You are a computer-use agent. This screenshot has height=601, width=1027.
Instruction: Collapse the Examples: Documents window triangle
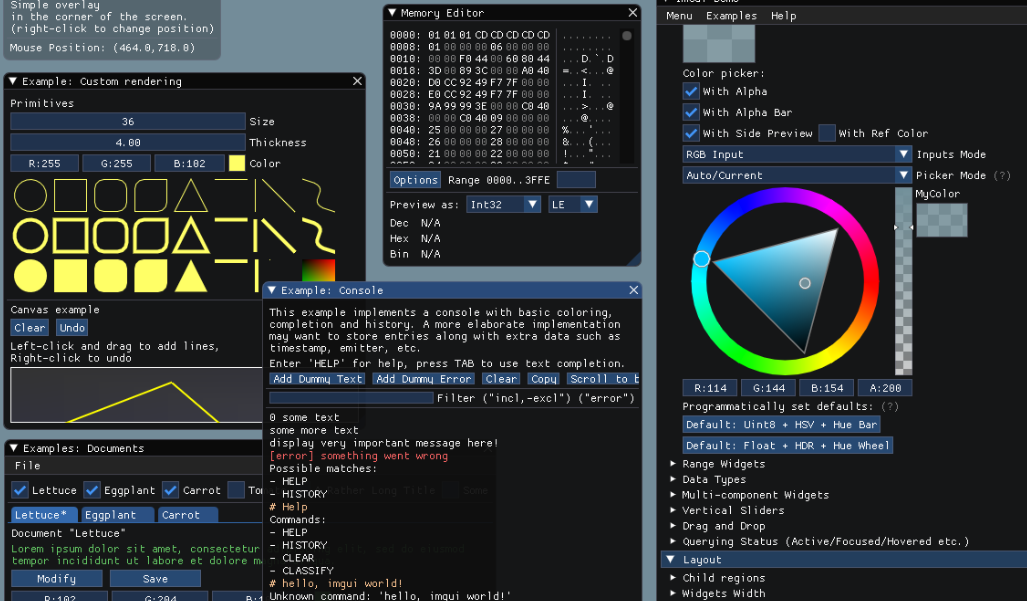tap(13, 448)
